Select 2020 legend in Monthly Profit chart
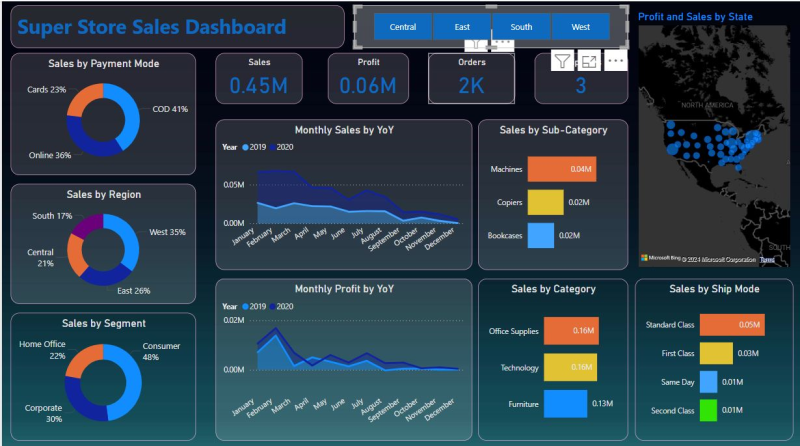This screenshot has width=800, height=446. click(x=283, y=306)
